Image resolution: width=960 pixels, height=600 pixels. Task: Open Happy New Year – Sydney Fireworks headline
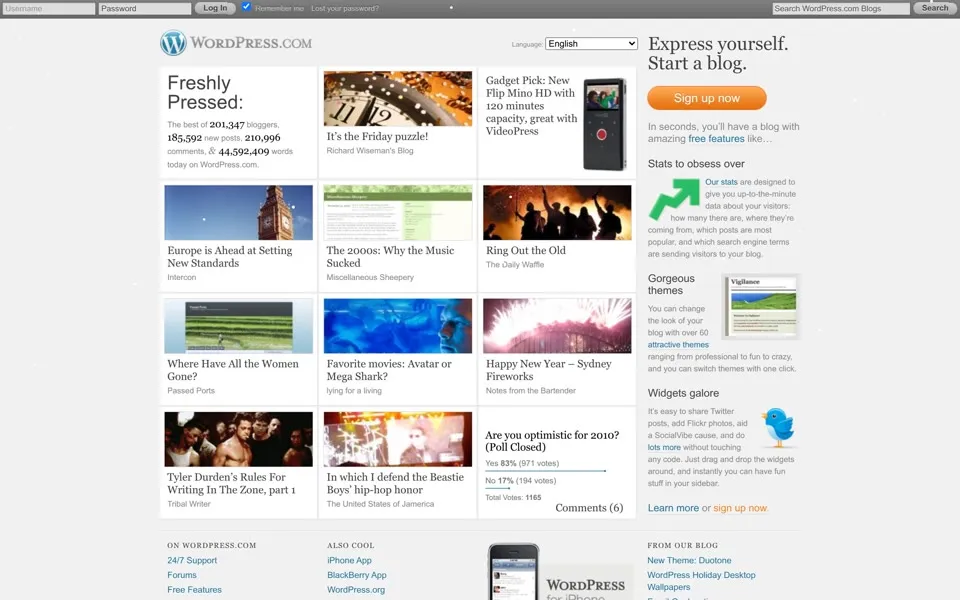click(x=549, y=370)
